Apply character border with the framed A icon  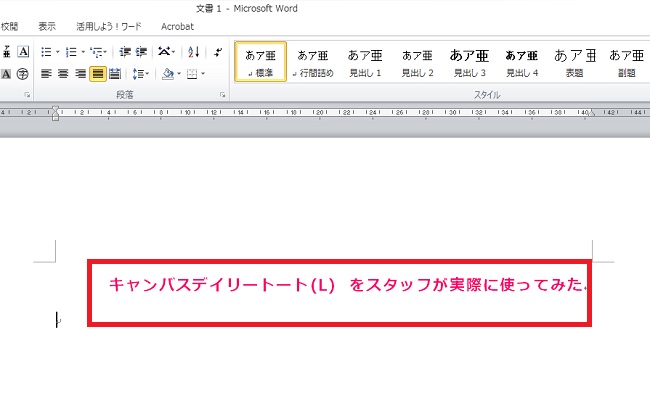pyautogui.click(x=23, y=52)
